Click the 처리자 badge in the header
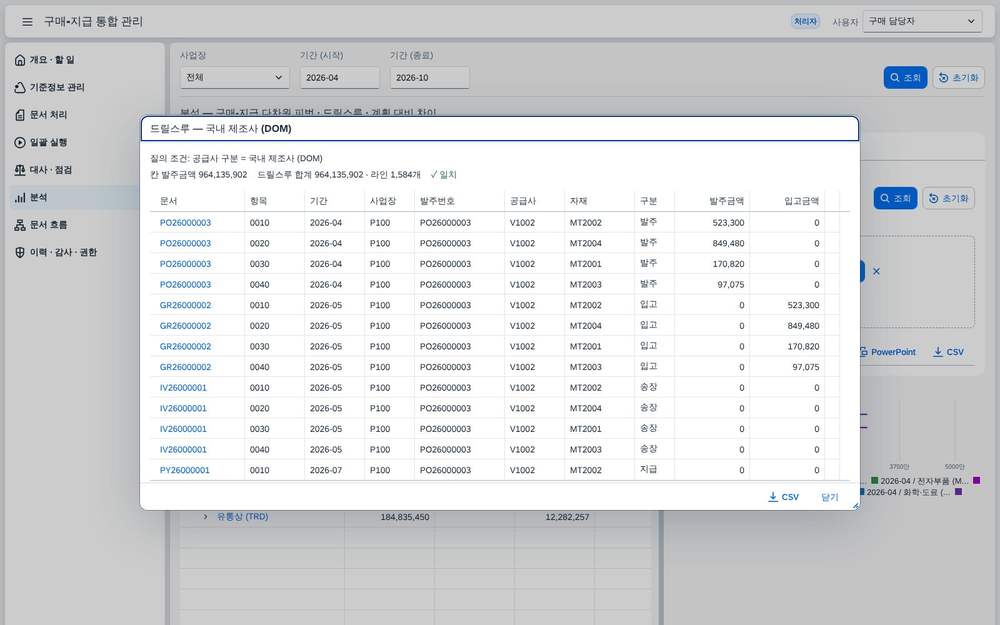This screenshot has width=1000, height=625. click(x=805, y=22)
